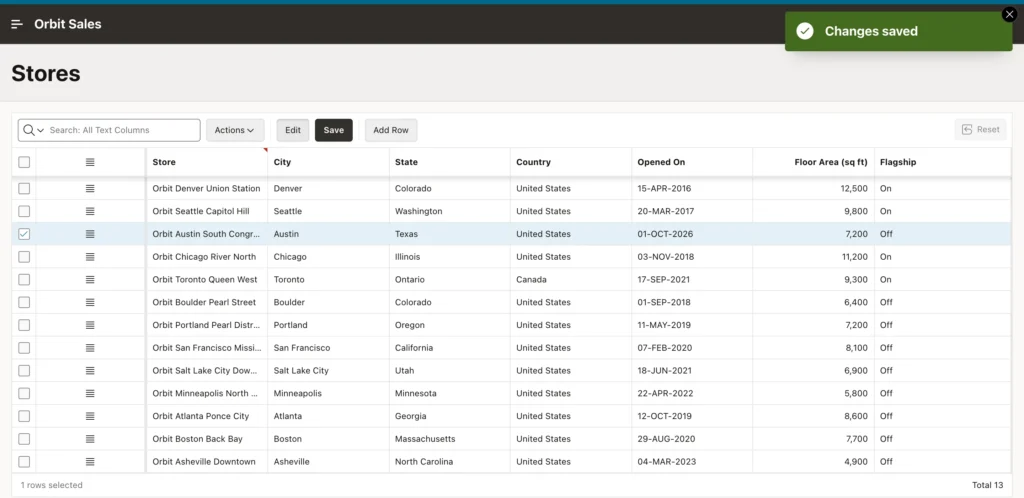The image size is (1024, 498).
Task: Click the City column header
Action: [x=328, y=162]
